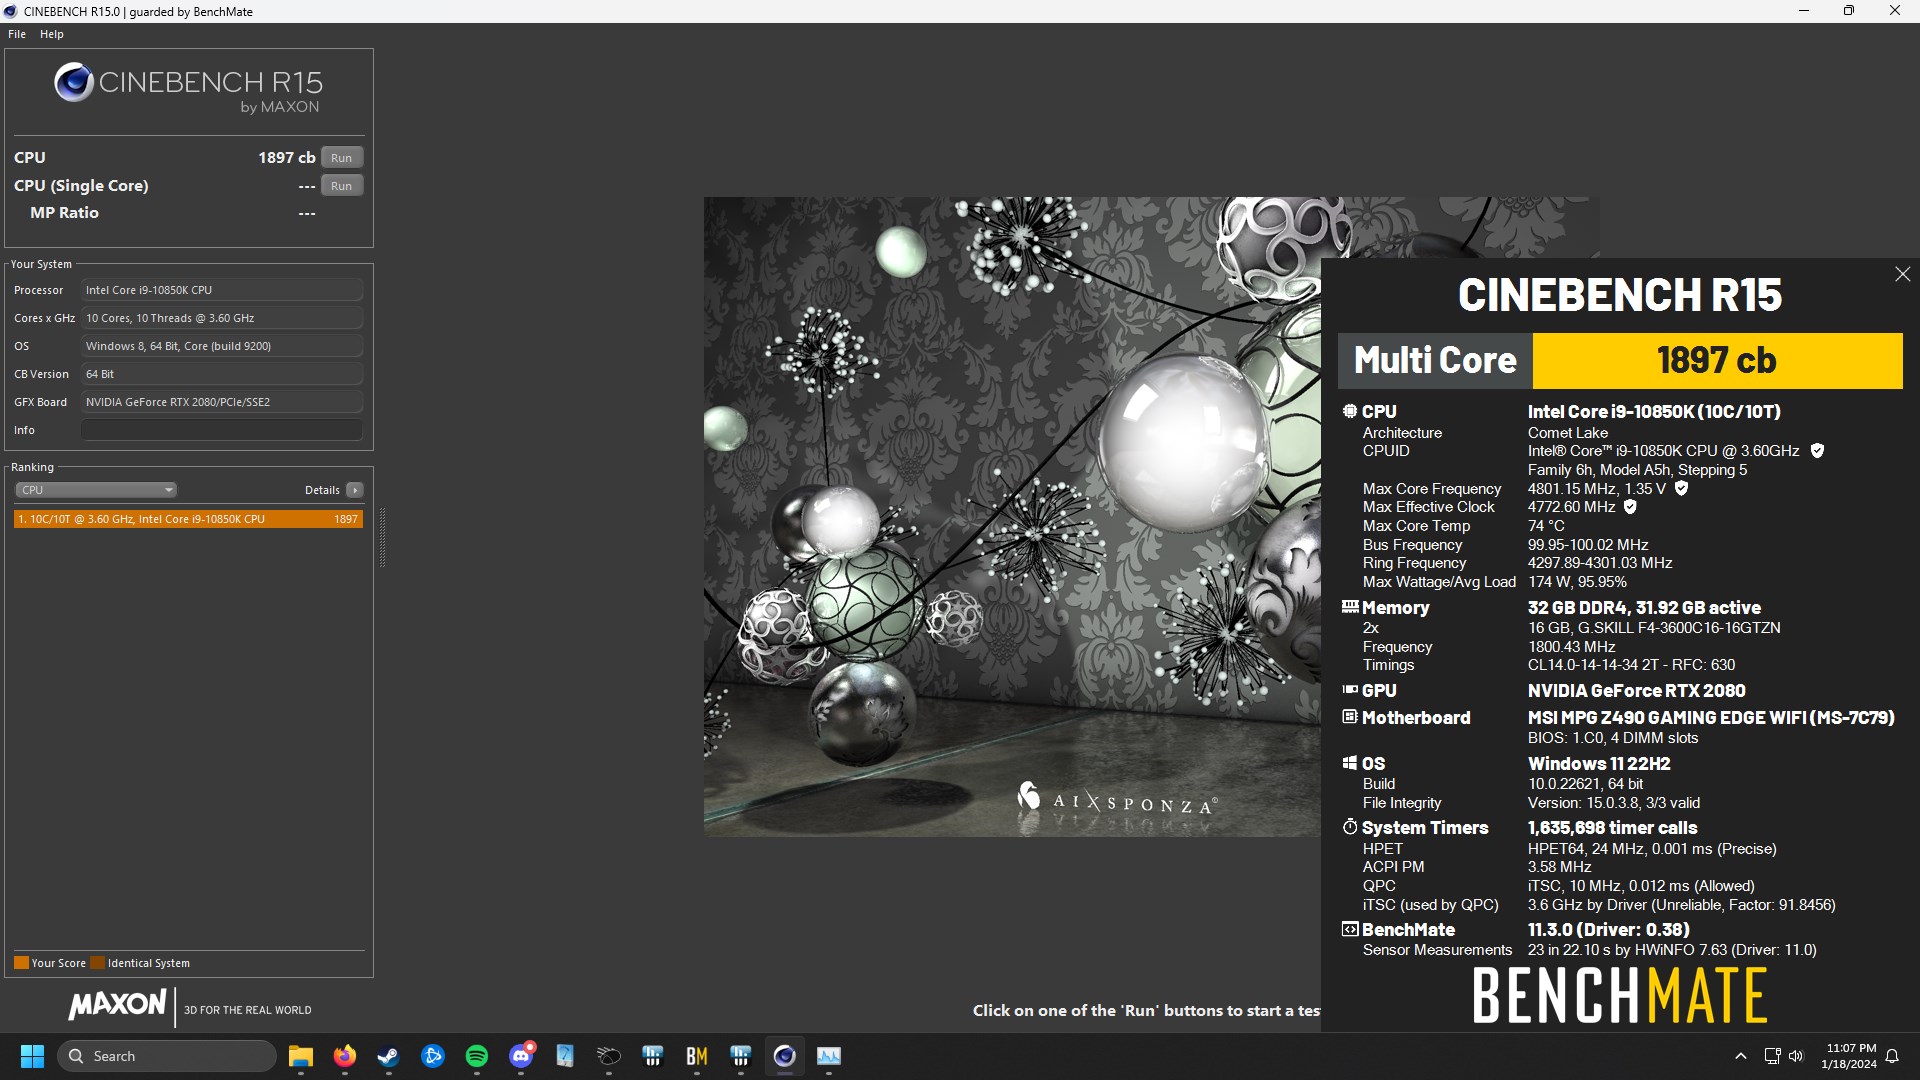Open the Help menu
The image size is (1920, 1080).
coord(52,34)
